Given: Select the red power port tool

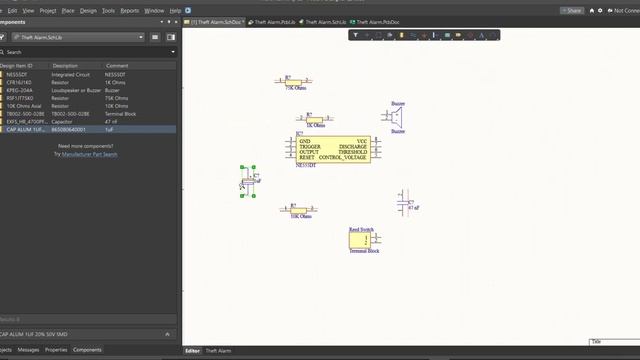Looking at the screenshot, I should click(x=424, y=36).
